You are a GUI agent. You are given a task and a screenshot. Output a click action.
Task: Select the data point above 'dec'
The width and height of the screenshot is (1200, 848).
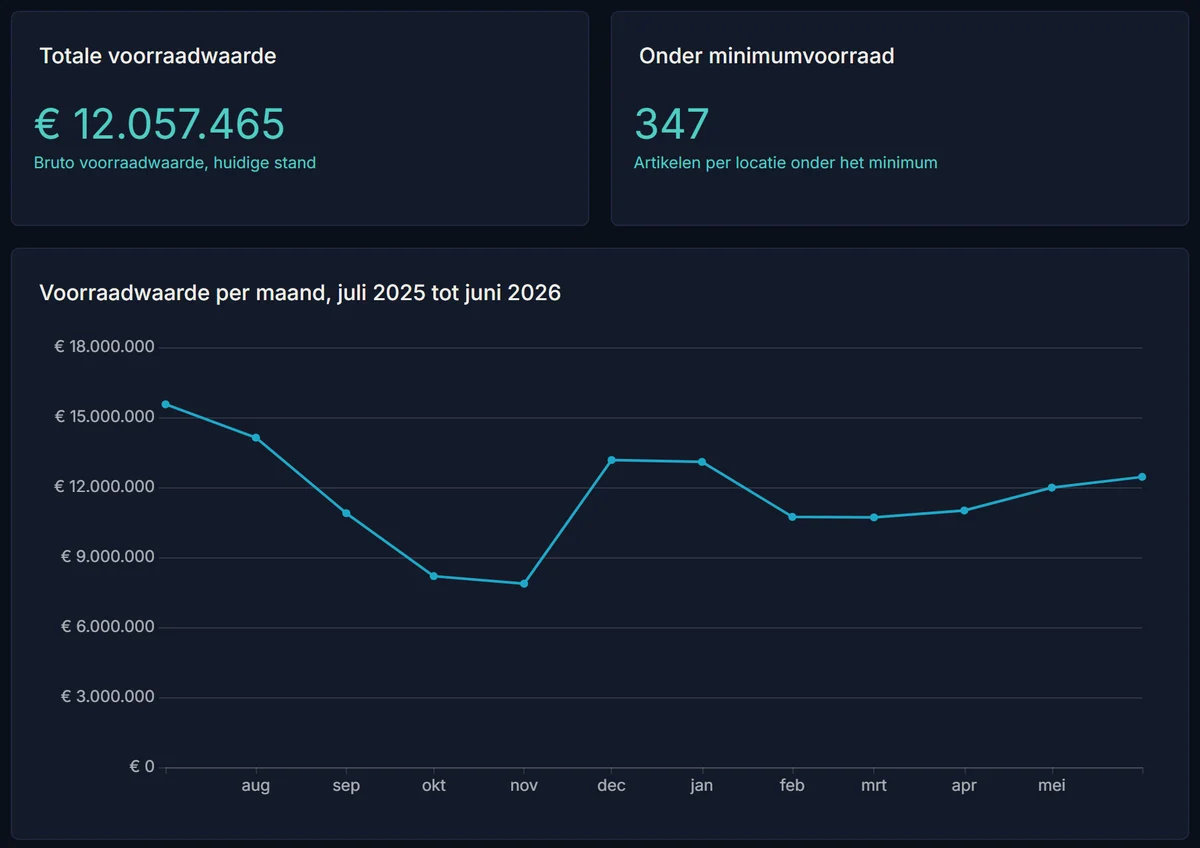click(x=612, y=460)
